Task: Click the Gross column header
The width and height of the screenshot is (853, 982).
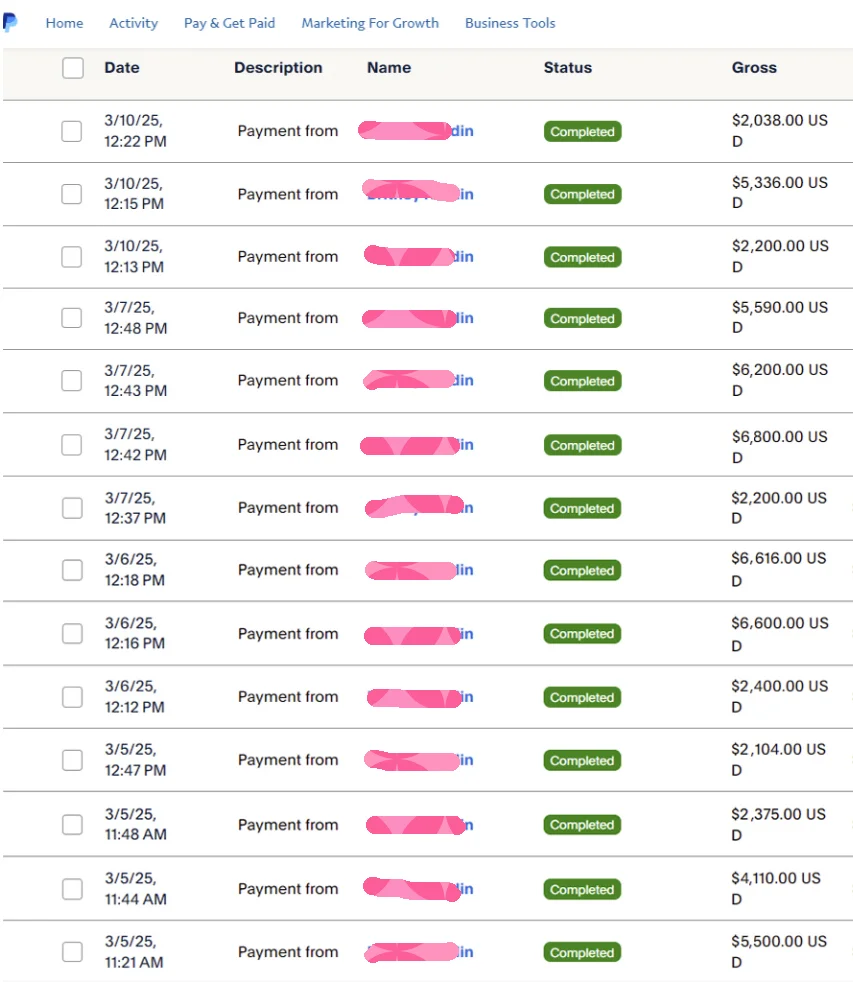Action: point(754,68)
